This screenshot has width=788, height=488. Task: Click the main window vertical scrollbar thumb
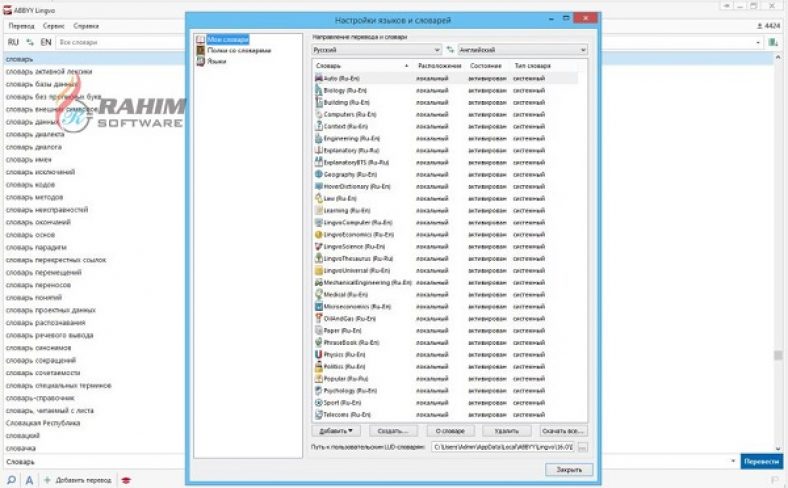coord(778,355)
